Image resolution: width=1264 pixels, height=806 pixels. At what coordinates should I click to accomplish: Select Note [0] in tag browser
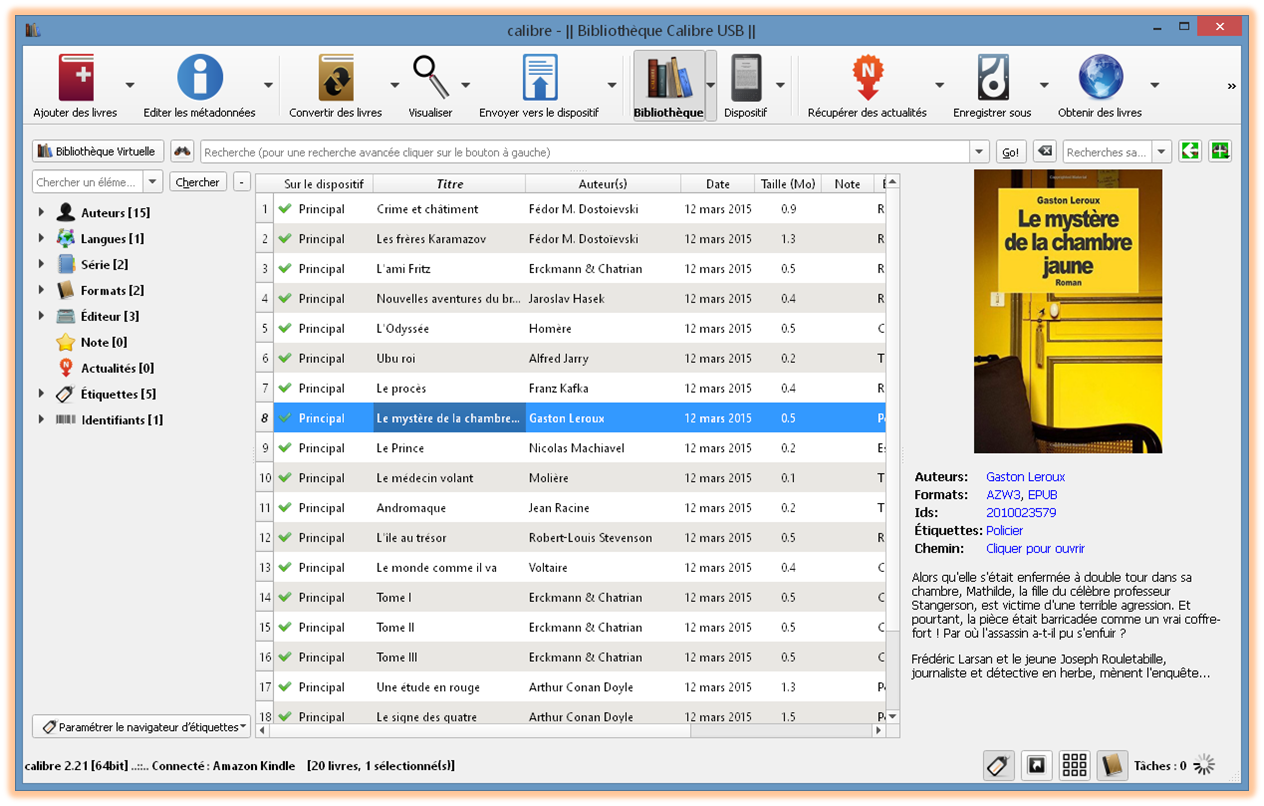tap(104, 342)
